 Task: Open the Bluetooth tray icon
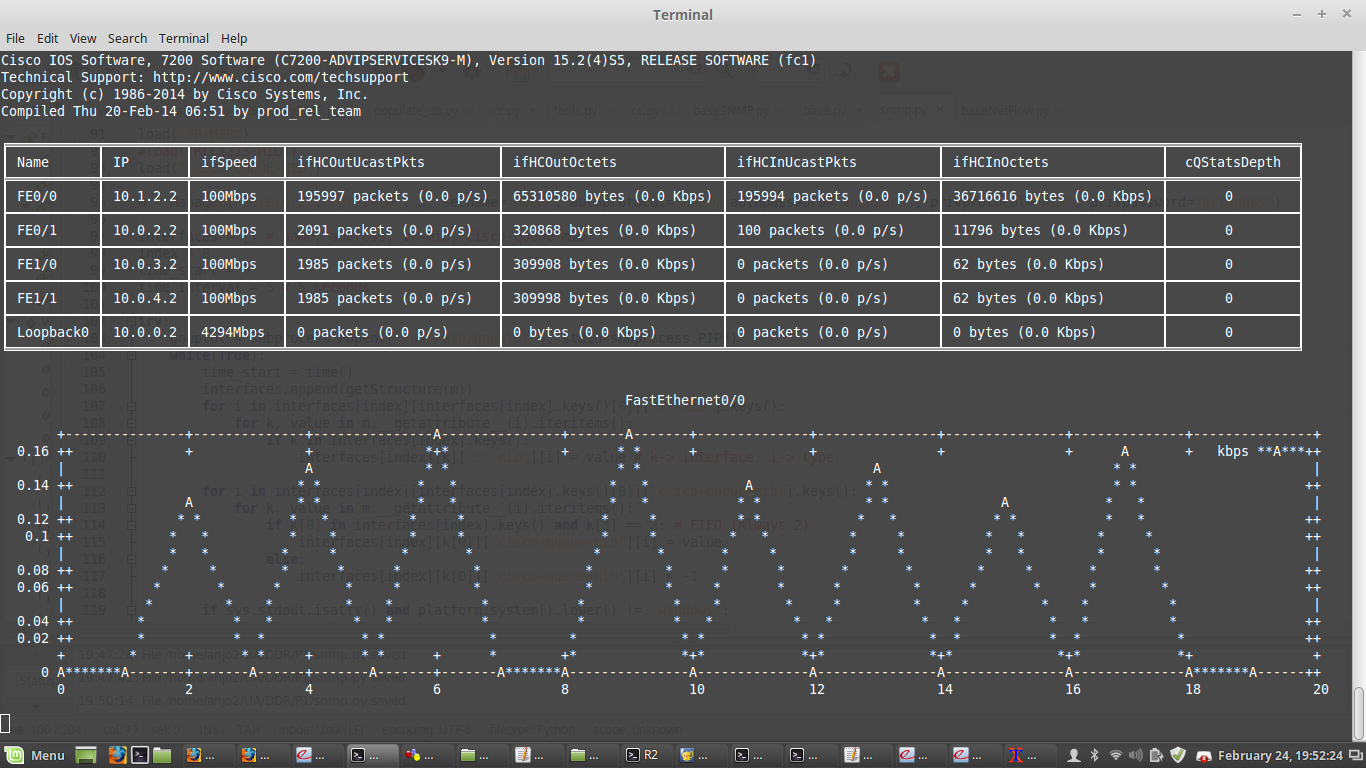pyautogui.click(x=1094, y=755)
